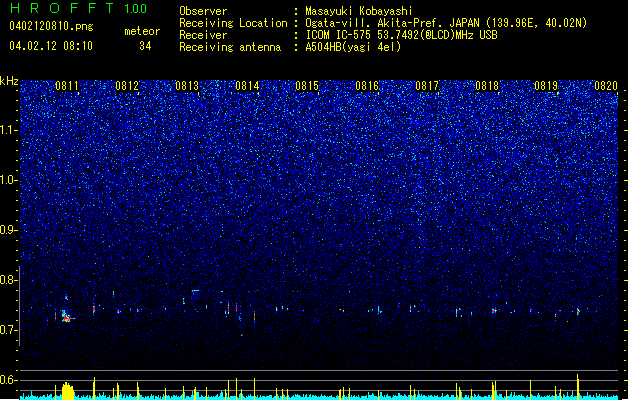This screenshot has width=629, height=400.
Task: Click the 1.0 kHz axis tick label
Action: coord(9,180)
